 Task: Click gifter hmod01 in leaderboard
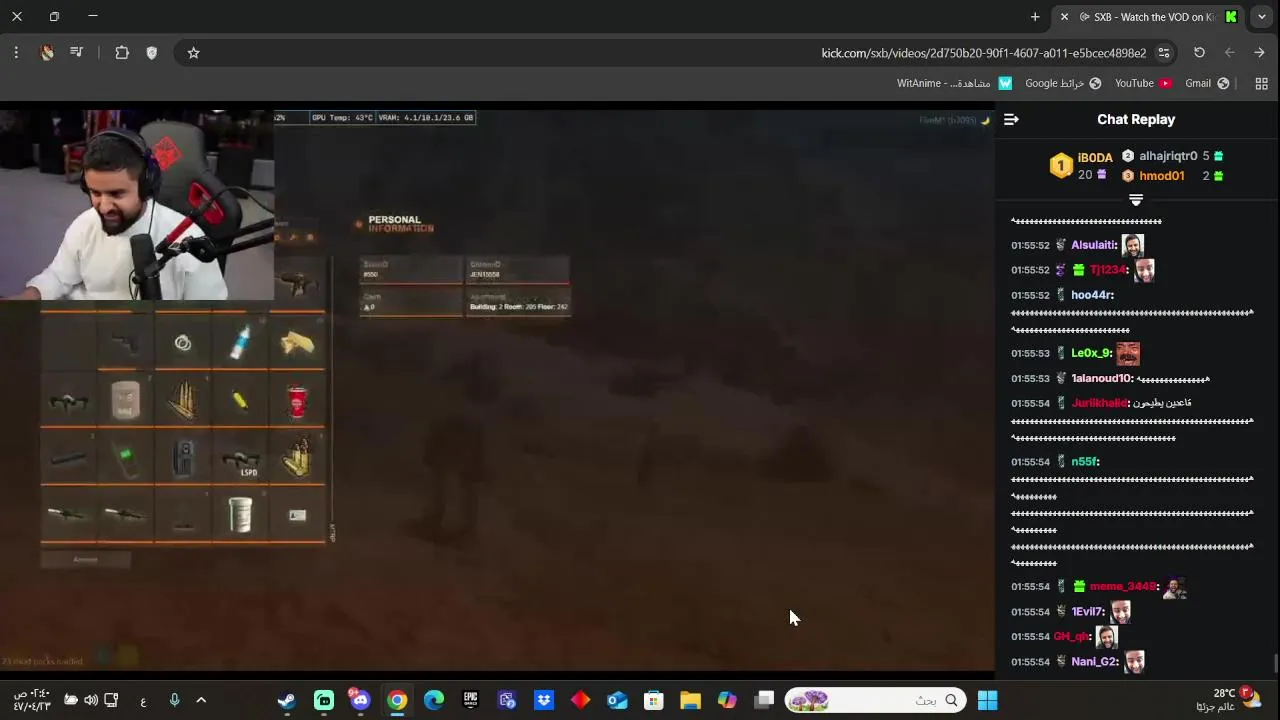pyautogui.click(x=1162, y=176)
